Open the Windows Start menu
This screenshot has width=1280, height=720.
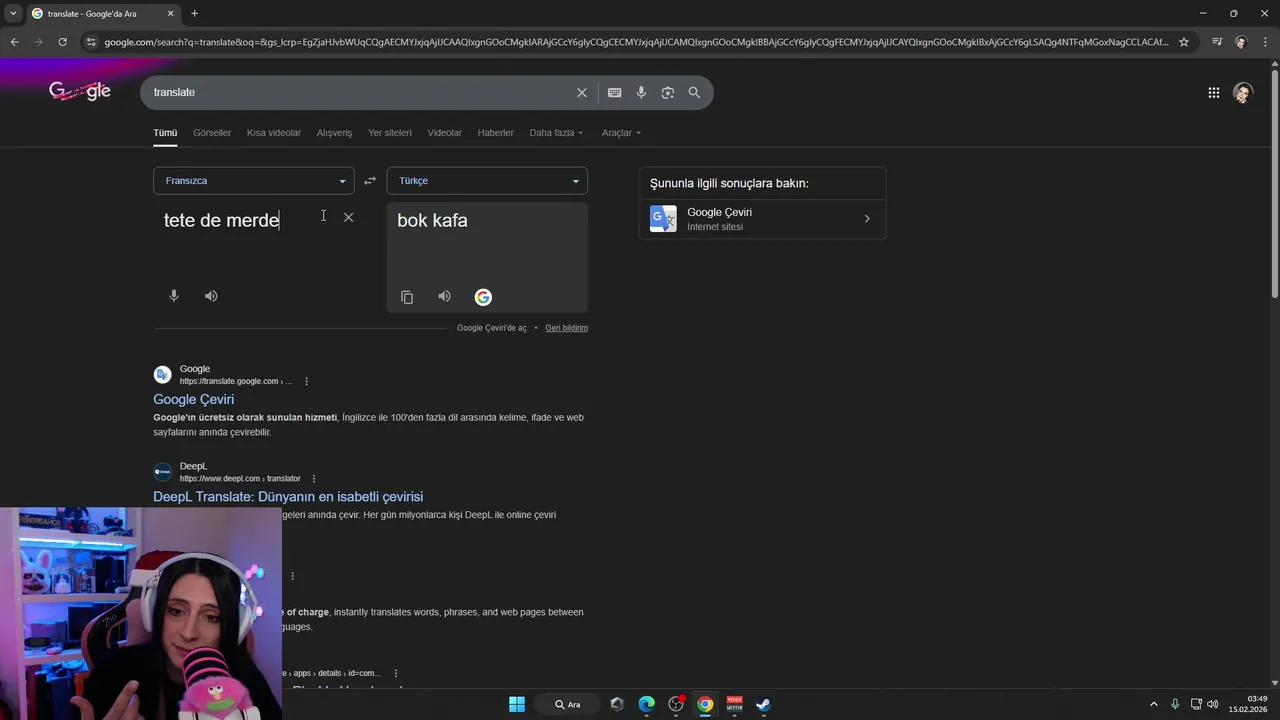coord(517,704)
